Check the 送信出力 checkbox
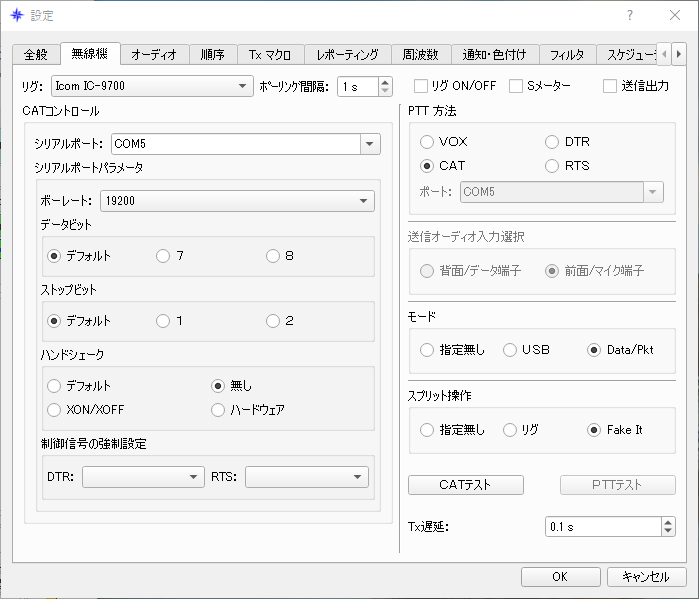Viewport: 699px width, 599px height. coord(609,86)
